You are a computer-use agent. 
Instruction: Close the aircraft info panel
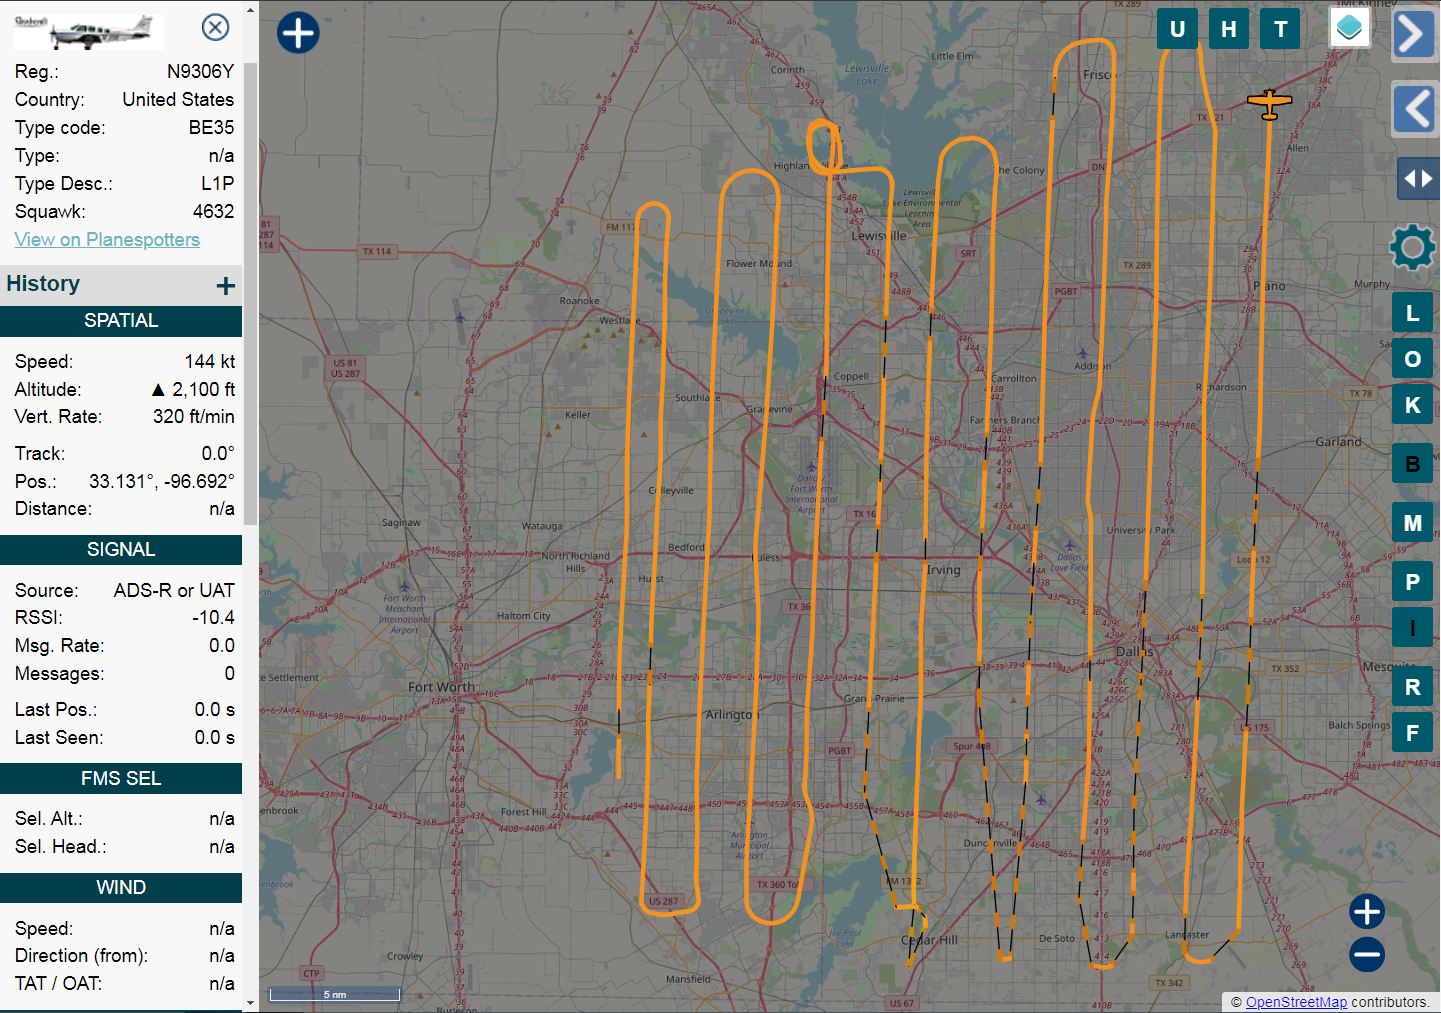215,27
